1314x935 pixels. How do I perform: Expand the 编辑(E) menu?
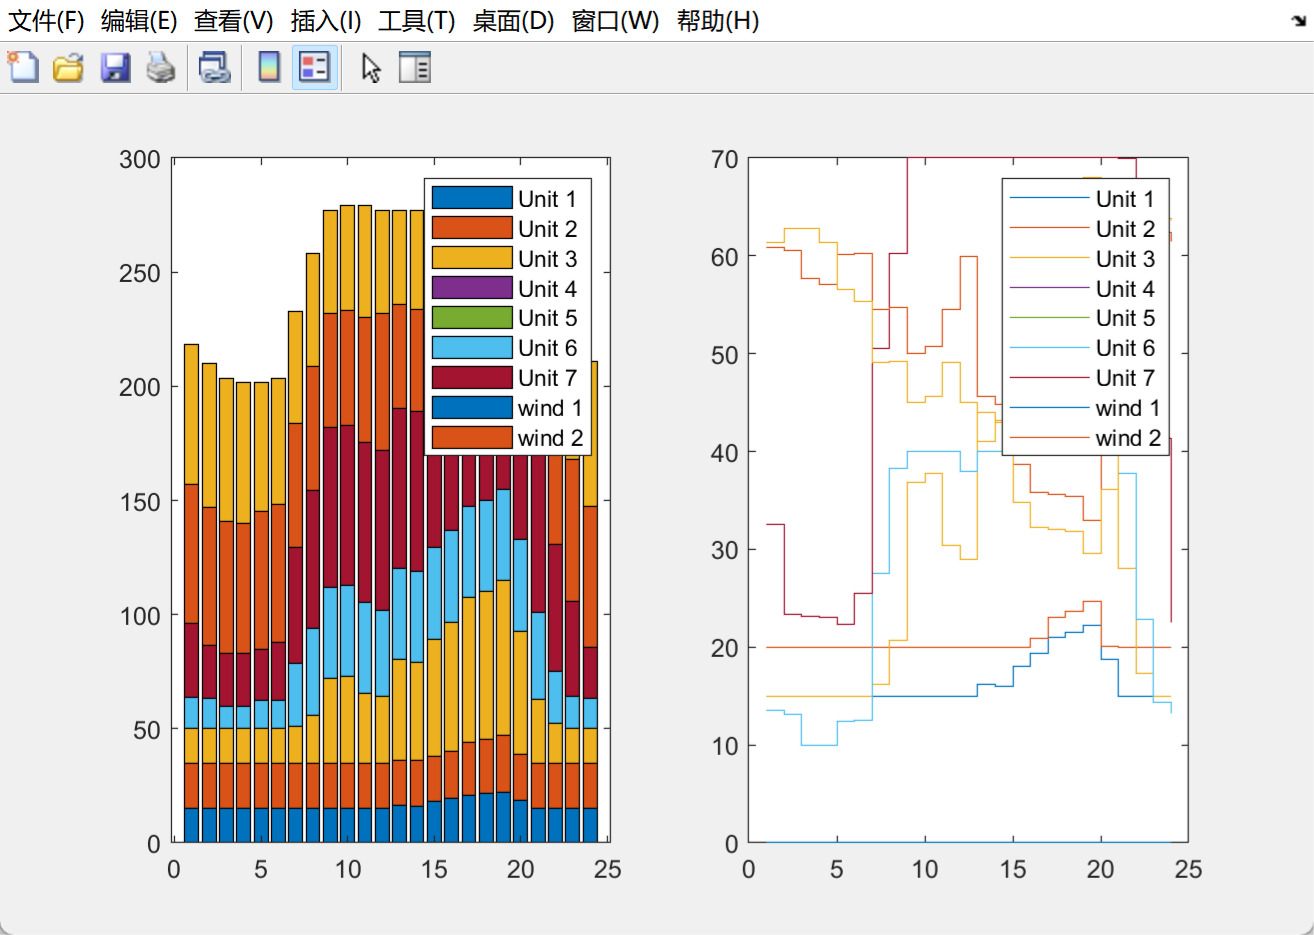[x=139, y=21]
